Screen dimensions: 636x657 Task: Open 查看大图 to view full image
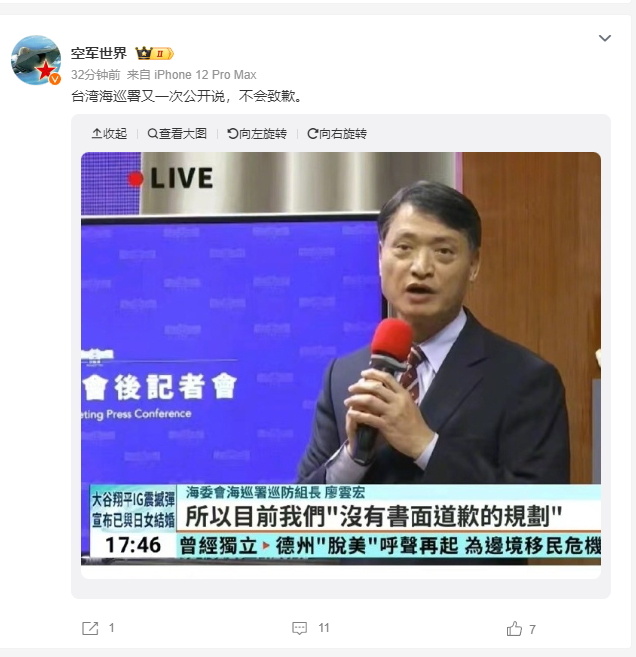[x=178, y=134]
